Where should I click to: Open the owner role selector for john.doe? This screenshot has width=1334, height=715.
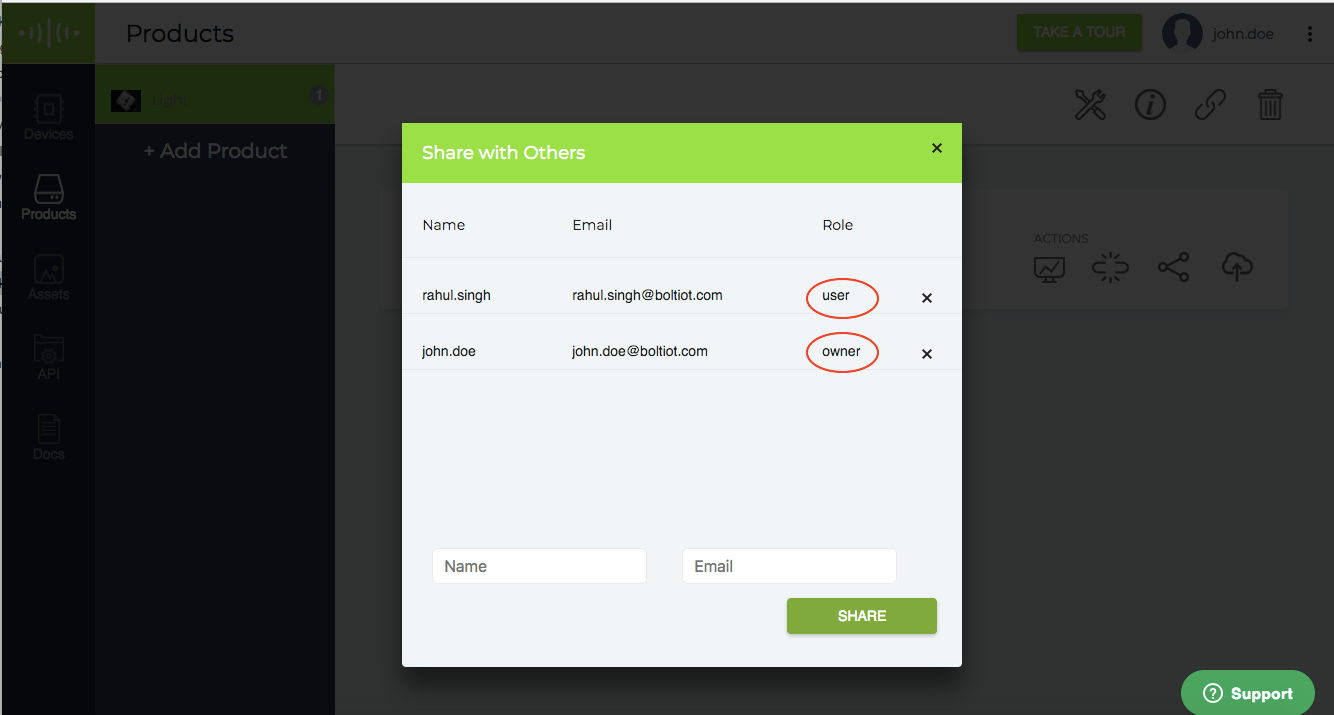point(842,352)
